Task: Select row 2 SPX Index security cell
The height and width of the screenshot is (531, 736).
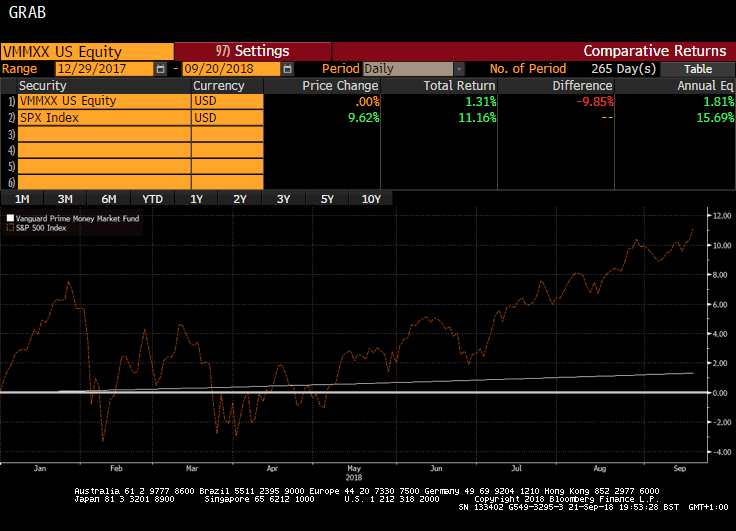Action: point(104,118)
